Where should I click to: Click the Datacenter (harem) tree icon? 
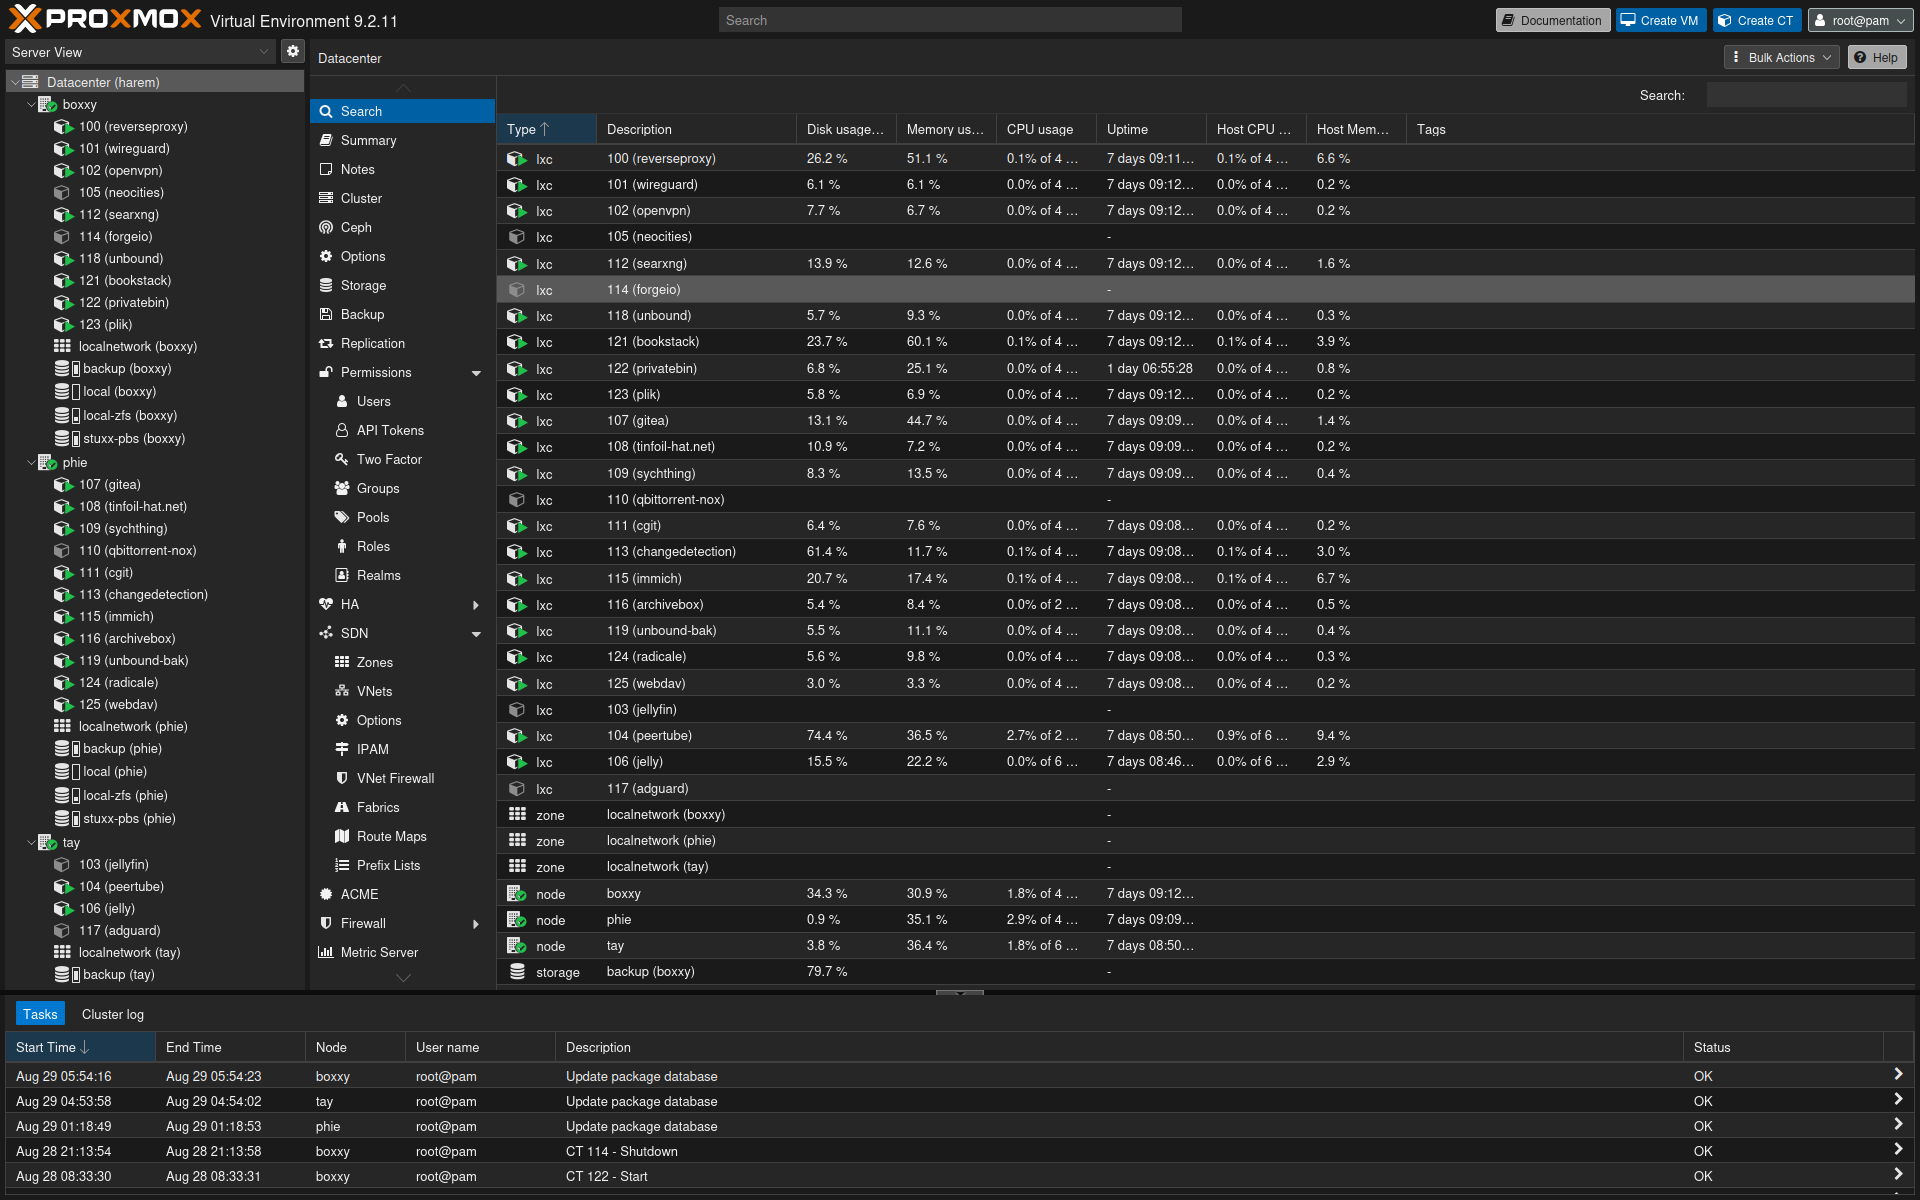coord(31,82)
